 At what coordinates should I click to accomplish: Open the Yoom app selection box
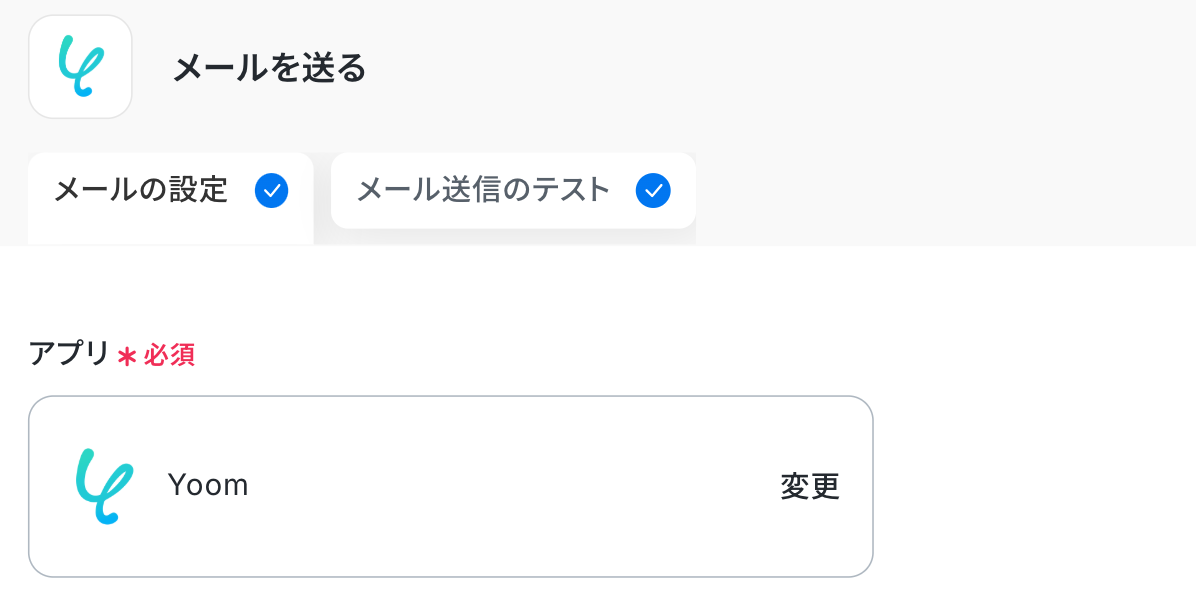(450, 486)
